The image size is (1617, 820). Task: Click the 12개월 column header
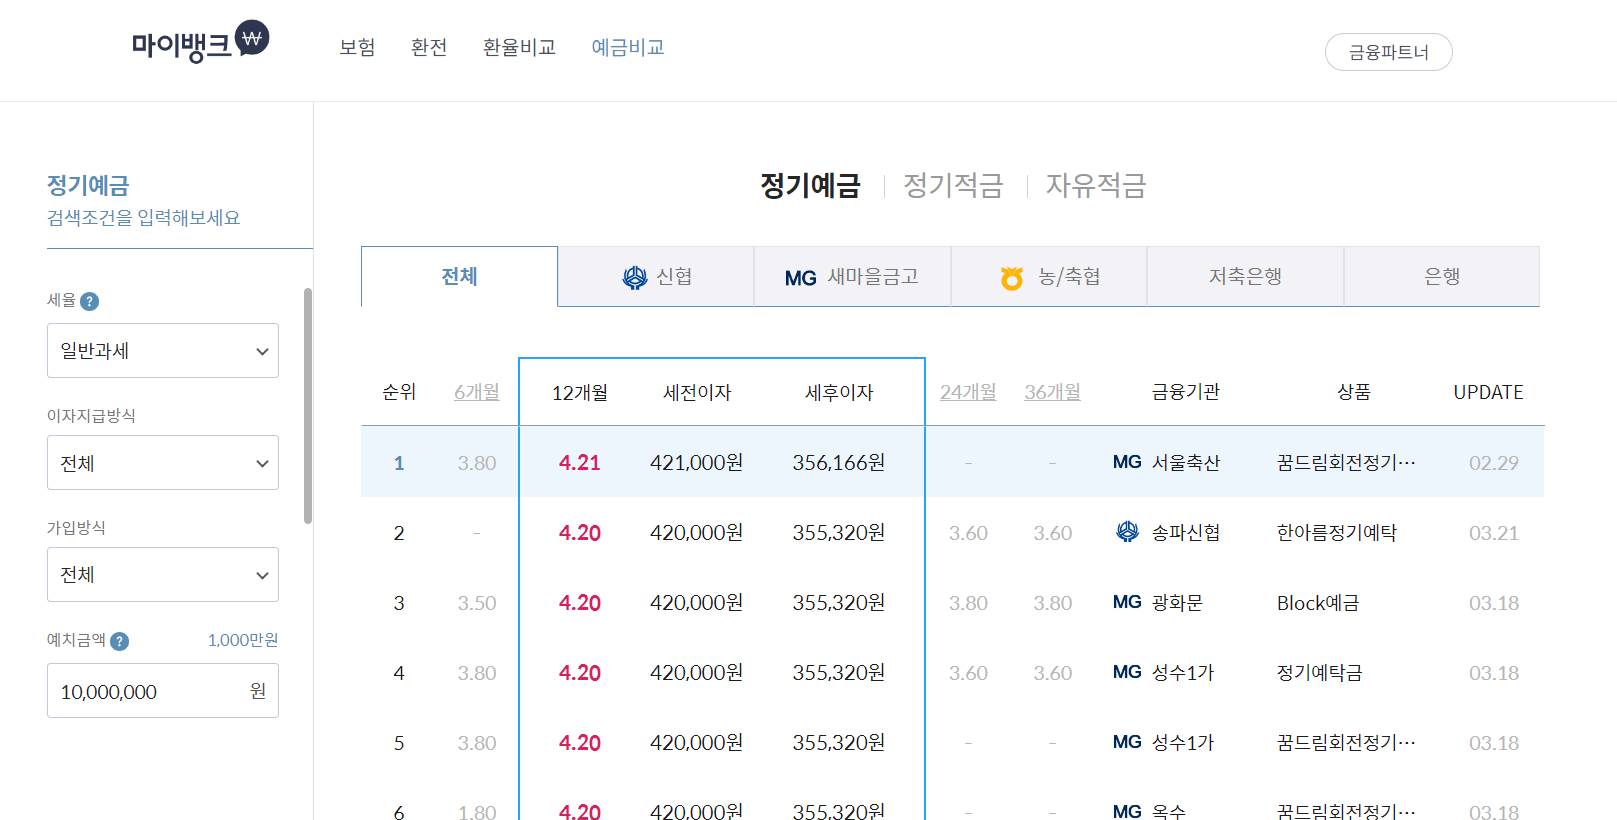580,392
